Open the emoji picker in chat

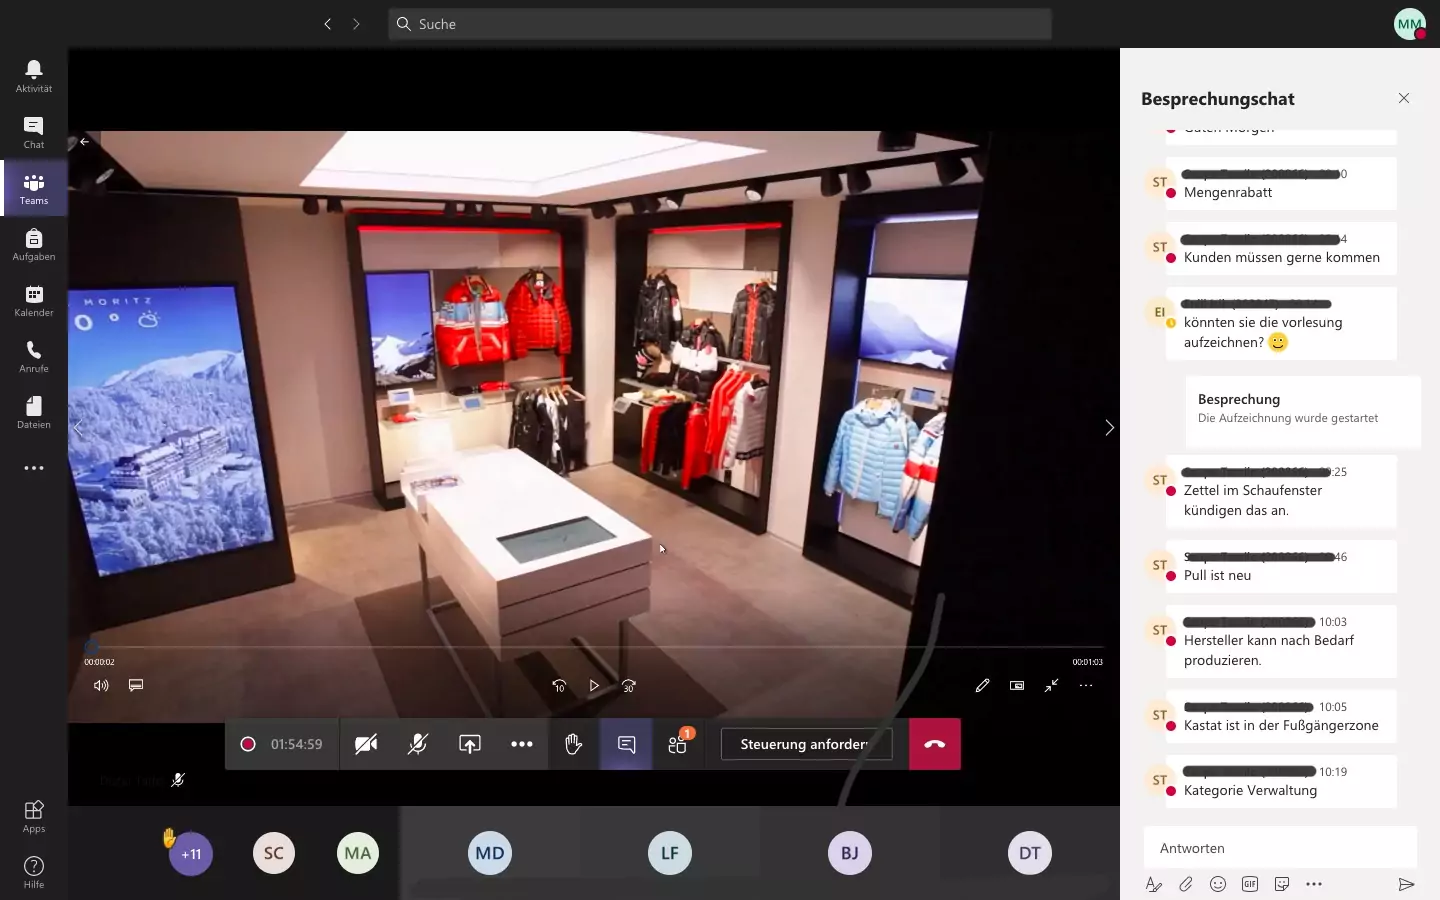1218,884
